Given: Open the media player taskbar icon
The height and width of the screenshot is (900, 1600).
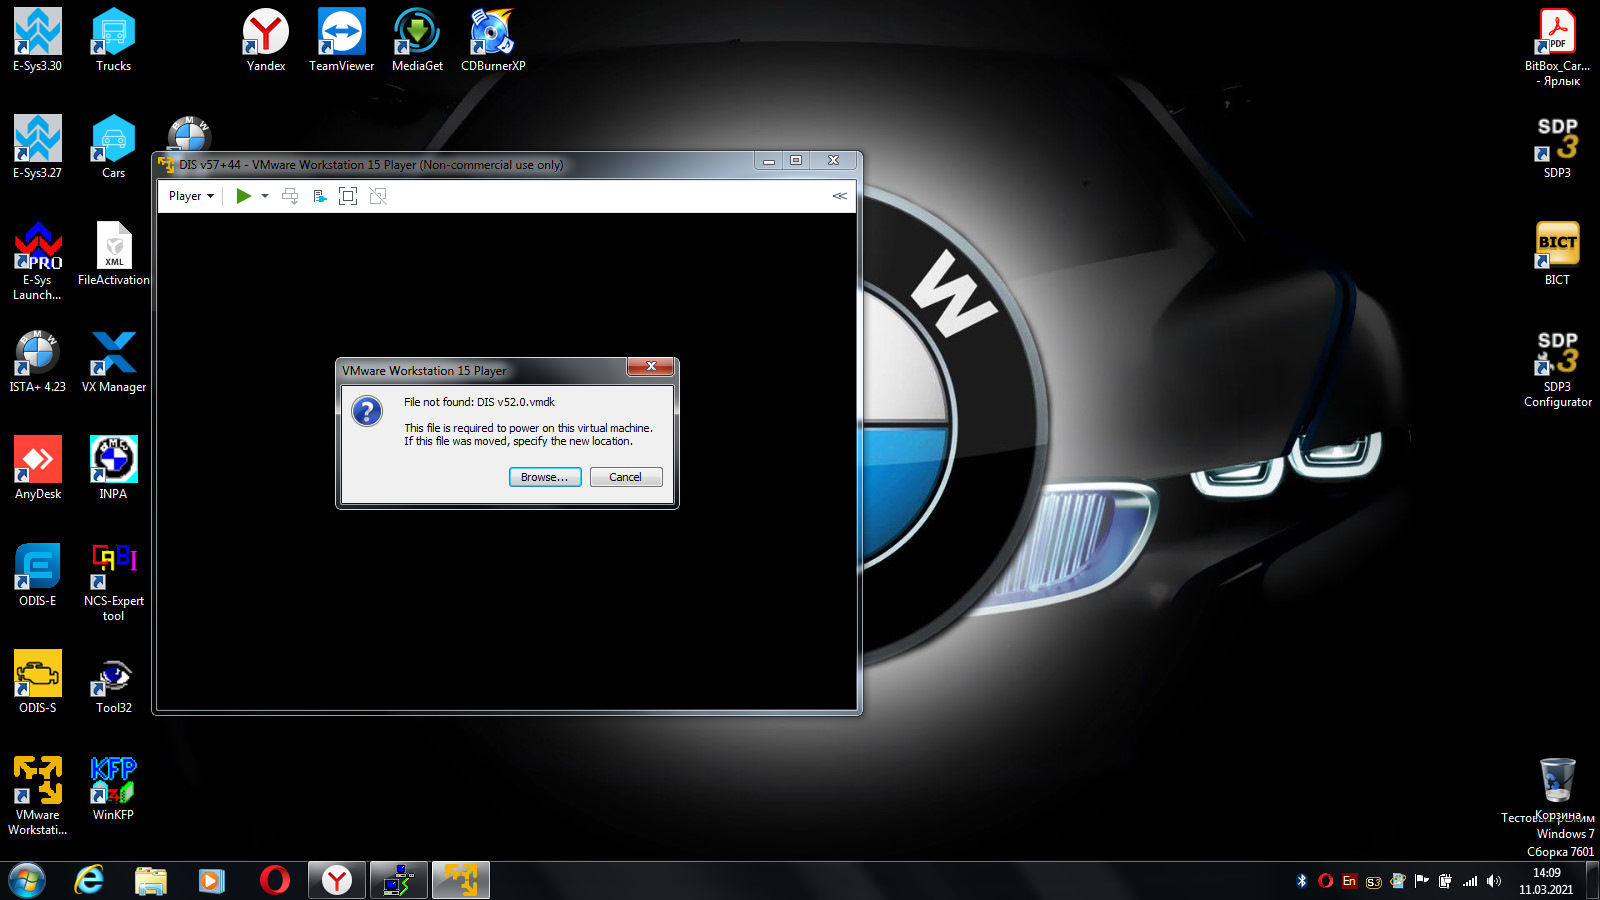Looking at the screenshot, I should (x=212, y=881).
